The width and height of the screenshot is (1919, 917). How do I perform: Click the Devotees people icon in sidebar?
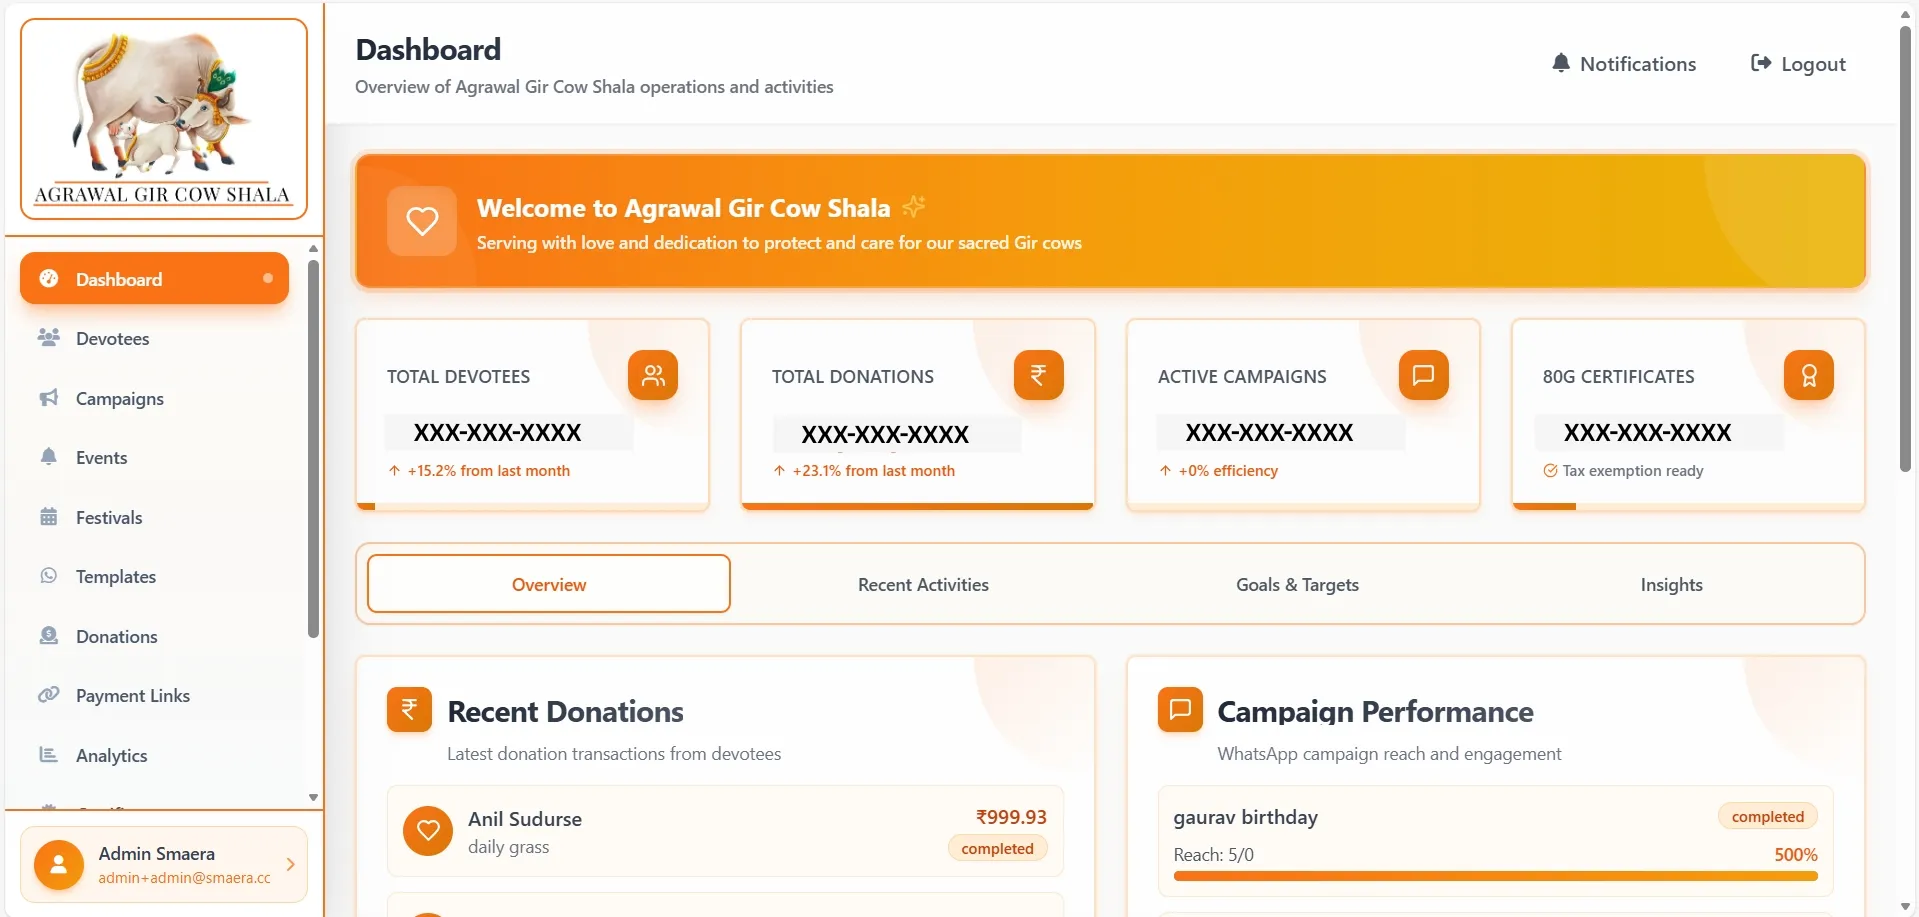[48, 338]
